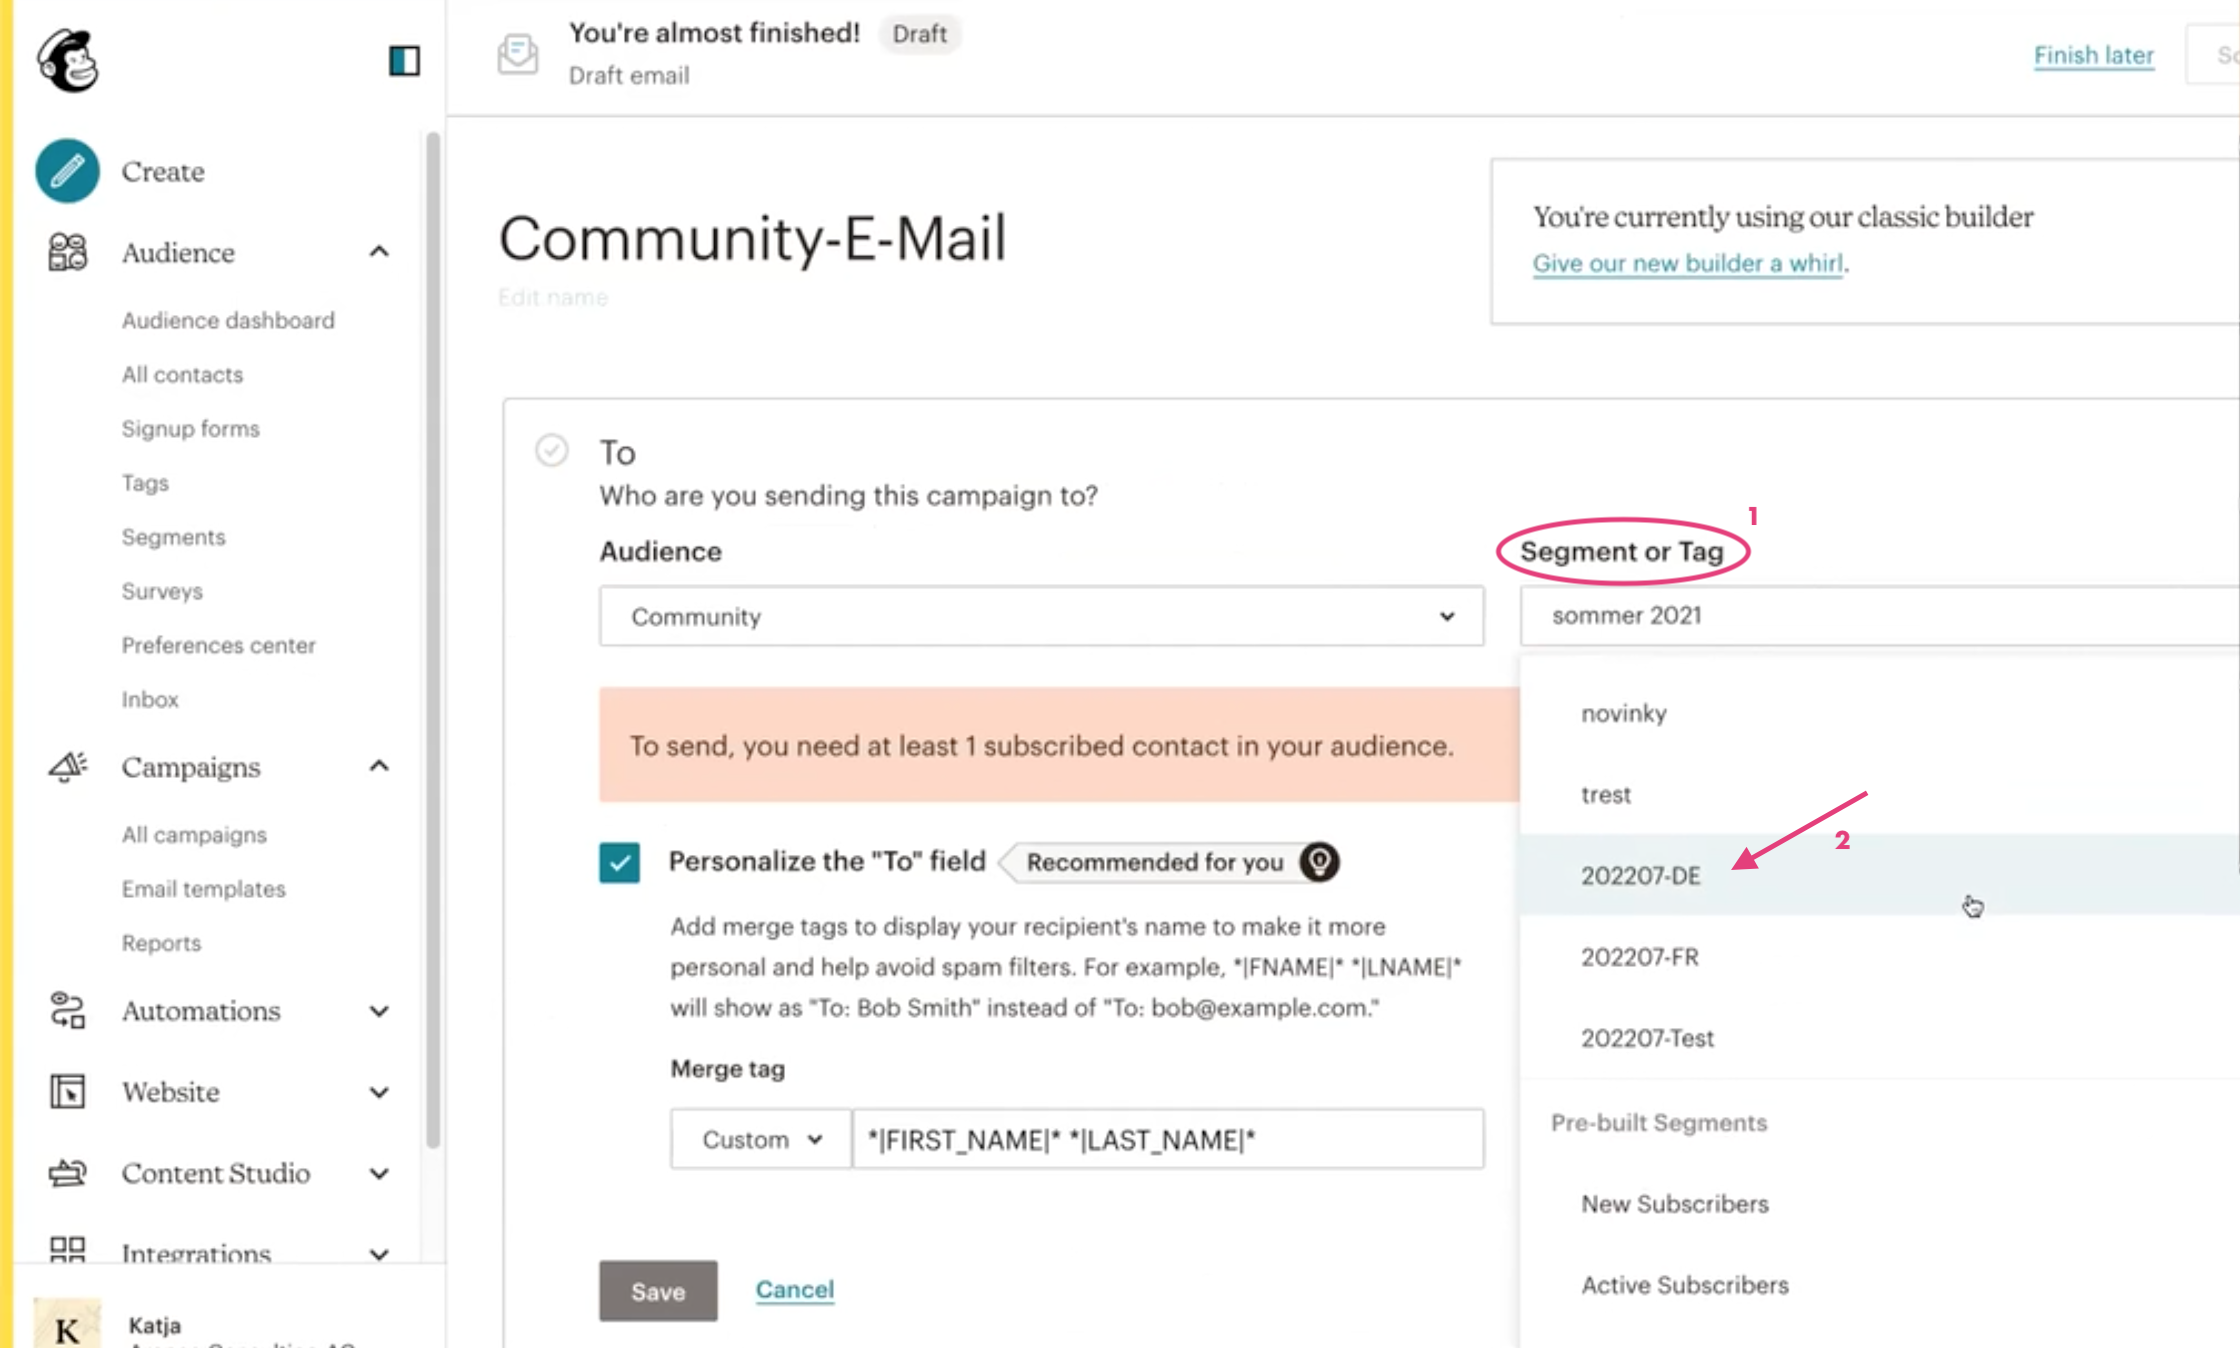Click the Finish later link
Screen dimensions: 2240x1348
point(2093,56)
